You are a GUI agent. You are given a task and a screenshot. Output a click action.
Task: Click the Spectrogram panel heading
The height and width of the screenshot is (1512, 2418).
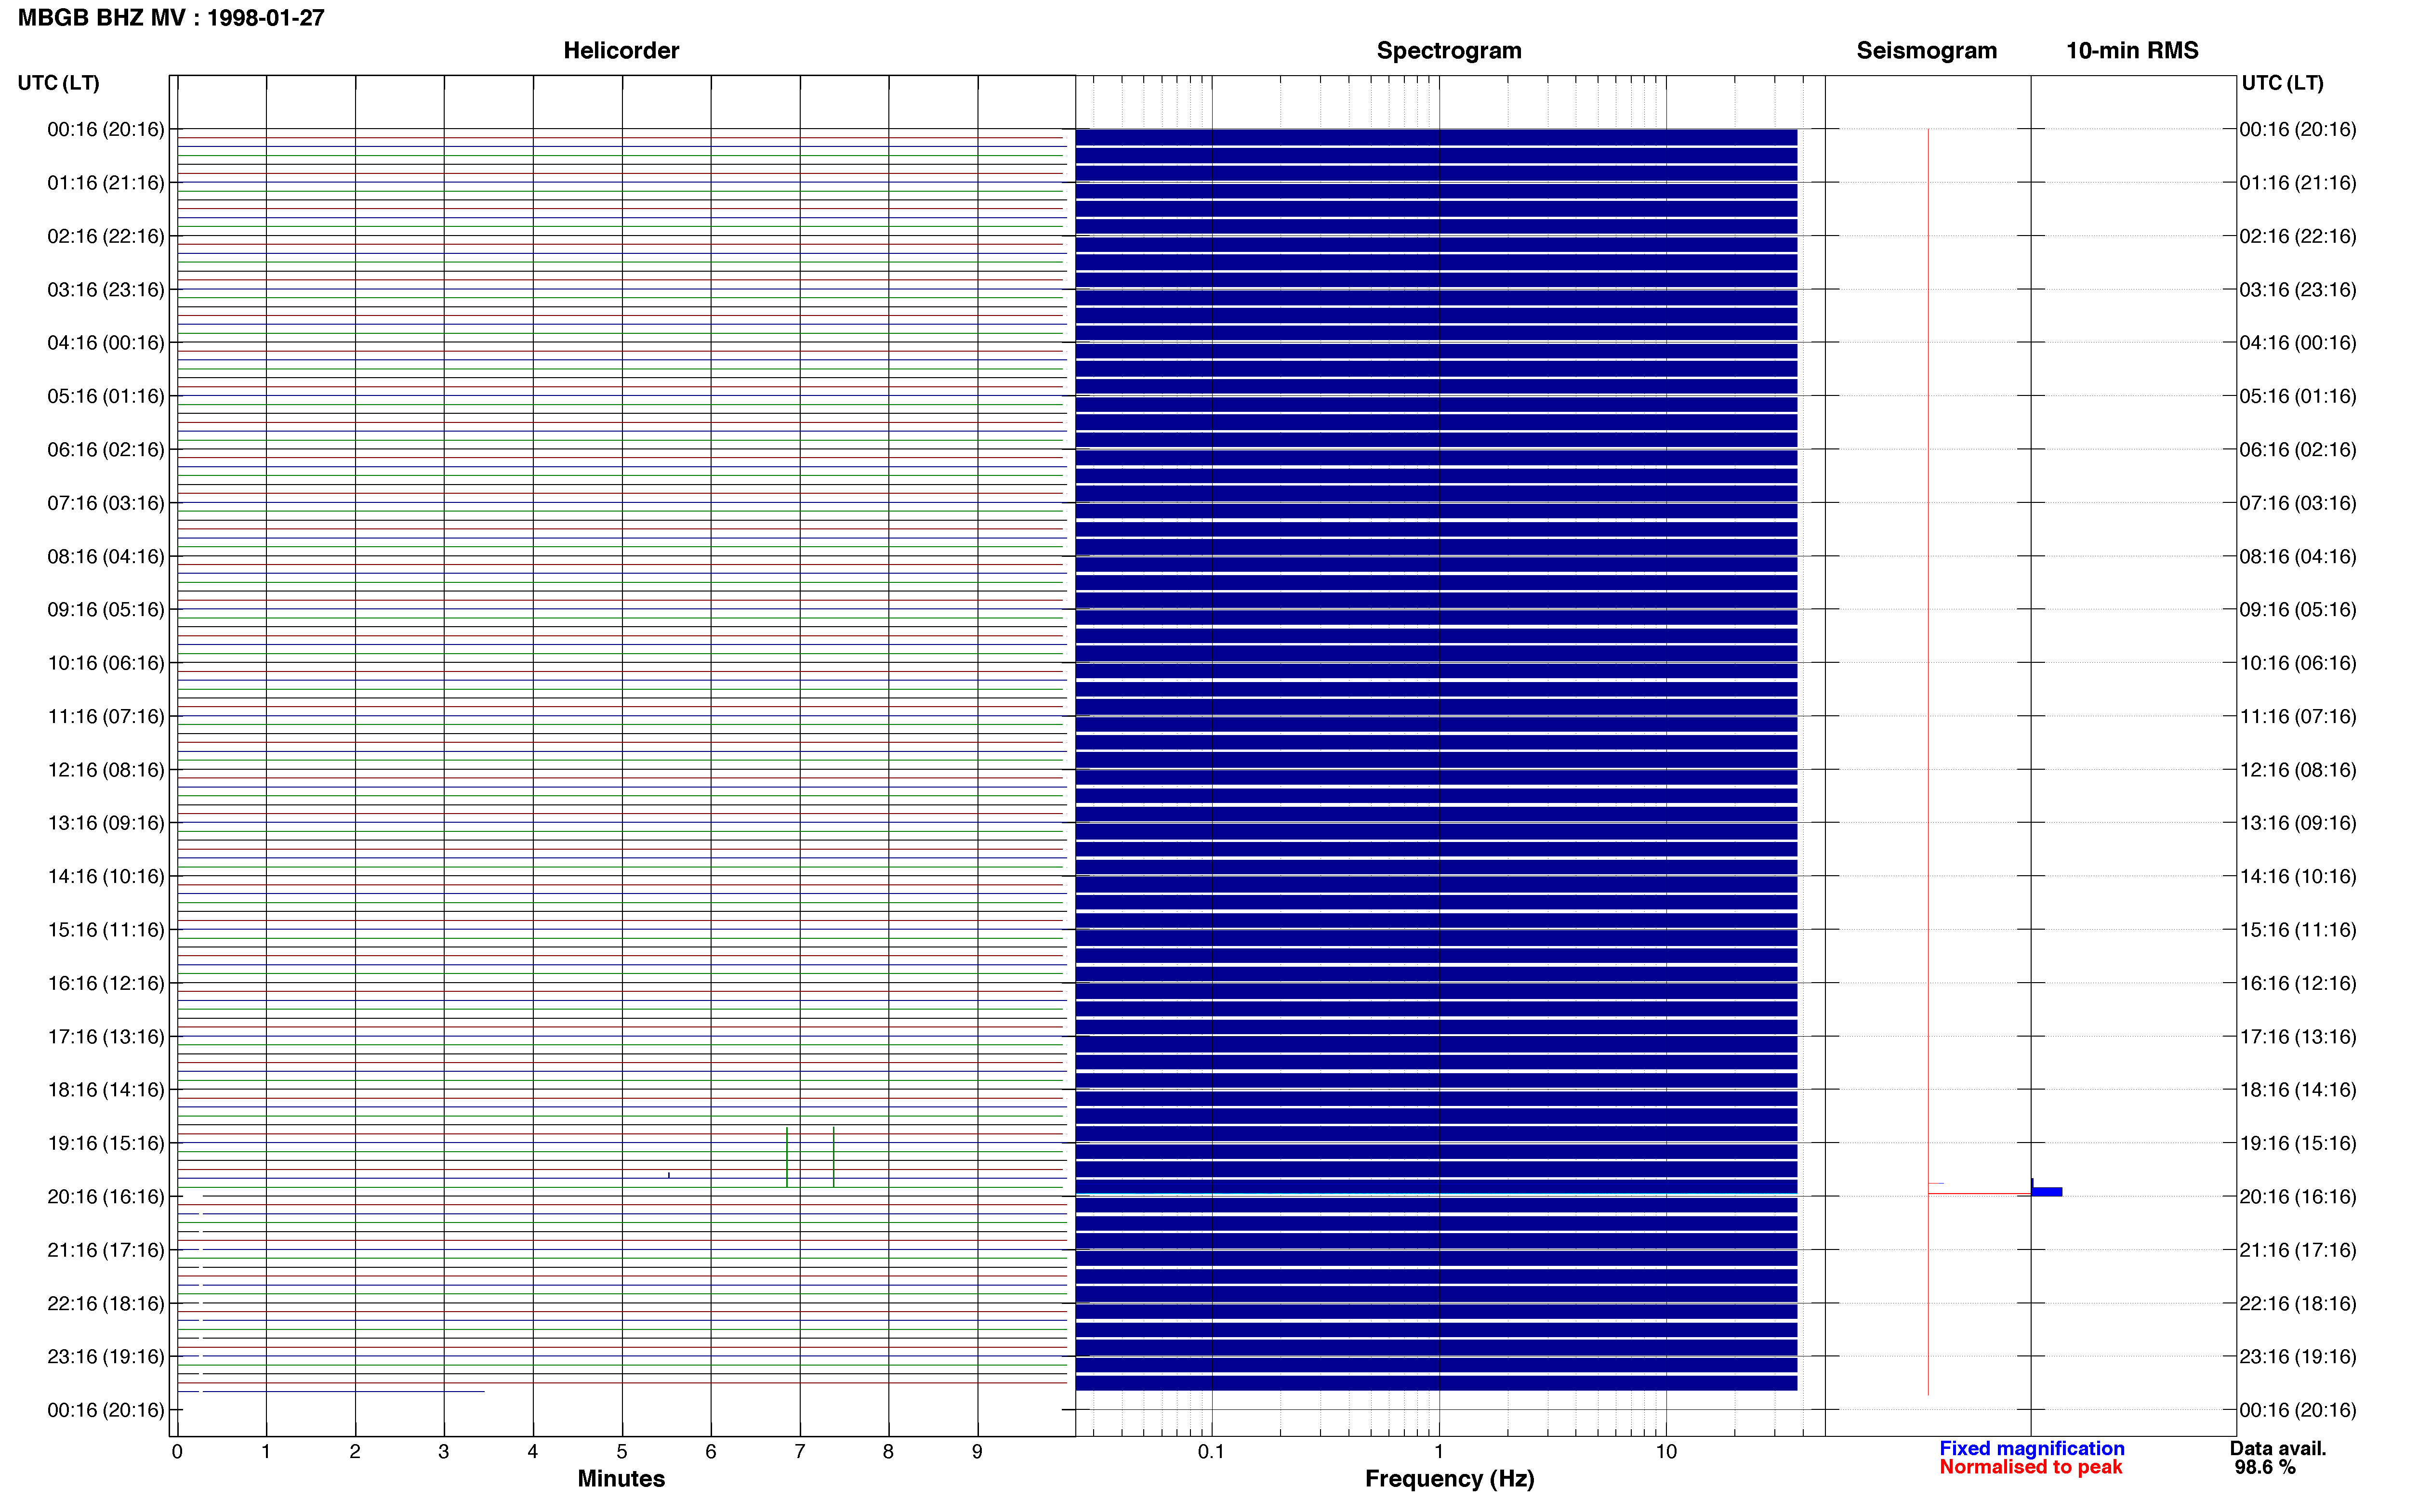1449,50
